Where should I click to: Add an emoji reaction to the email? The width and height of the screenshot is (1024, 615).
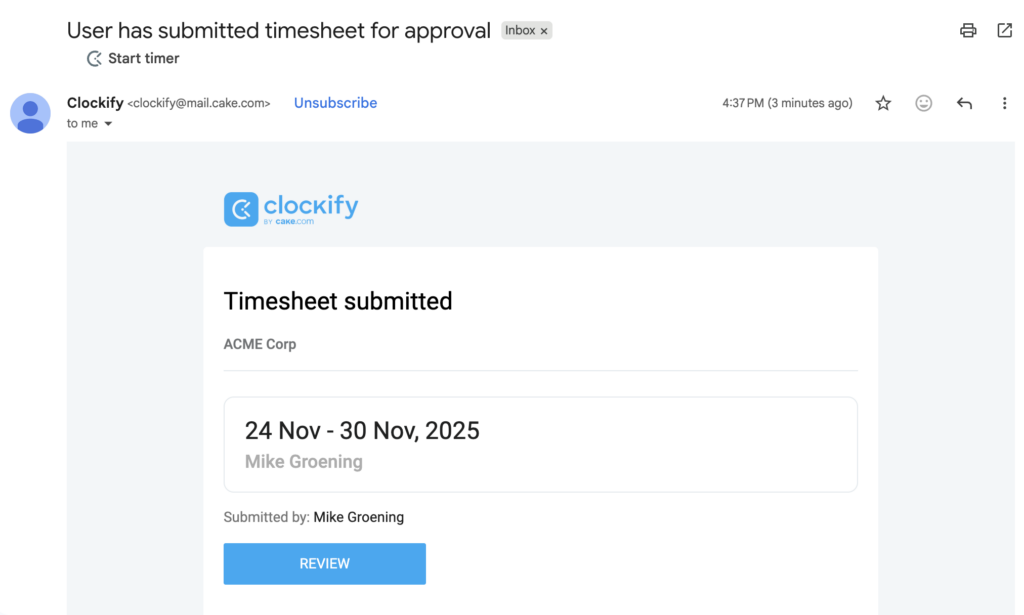(x=924, y=103)
